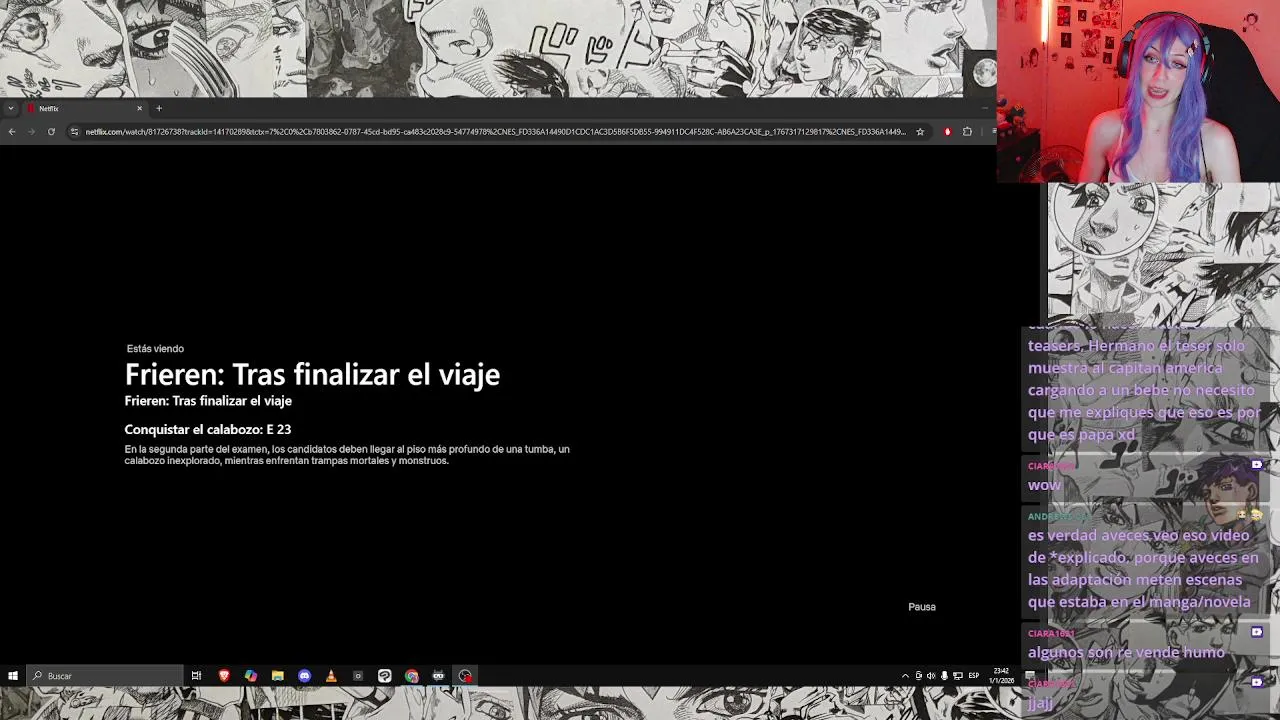This screenshot has width=1280, height=720.
Task: Expand the tab search dropdown arrow
Action: tap(10, 108)
